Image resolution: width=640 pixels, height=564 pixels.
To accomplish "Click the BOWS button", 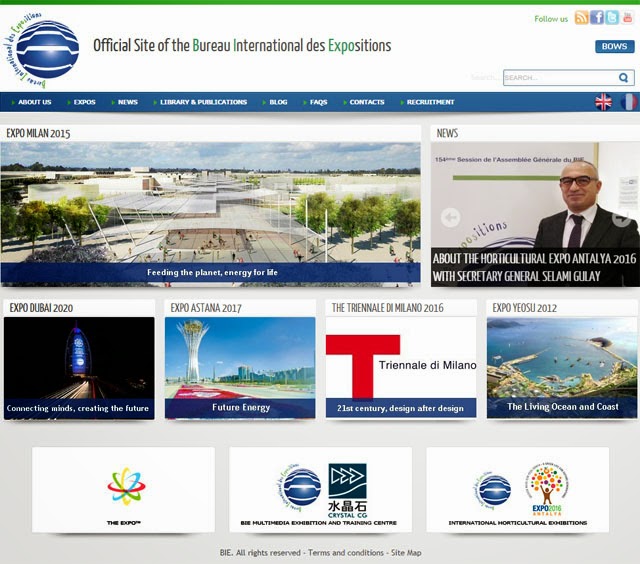I will point(614,46).
